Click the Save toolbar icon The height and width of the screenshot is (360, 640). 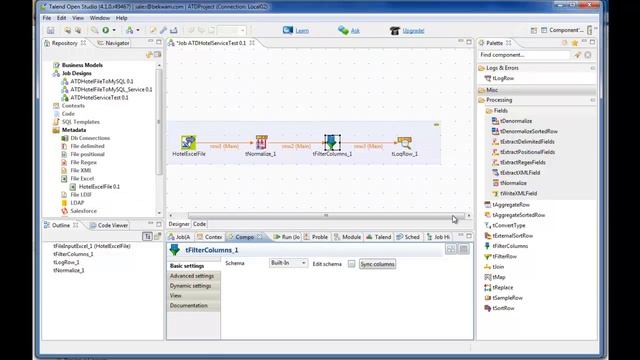(51, 31)
